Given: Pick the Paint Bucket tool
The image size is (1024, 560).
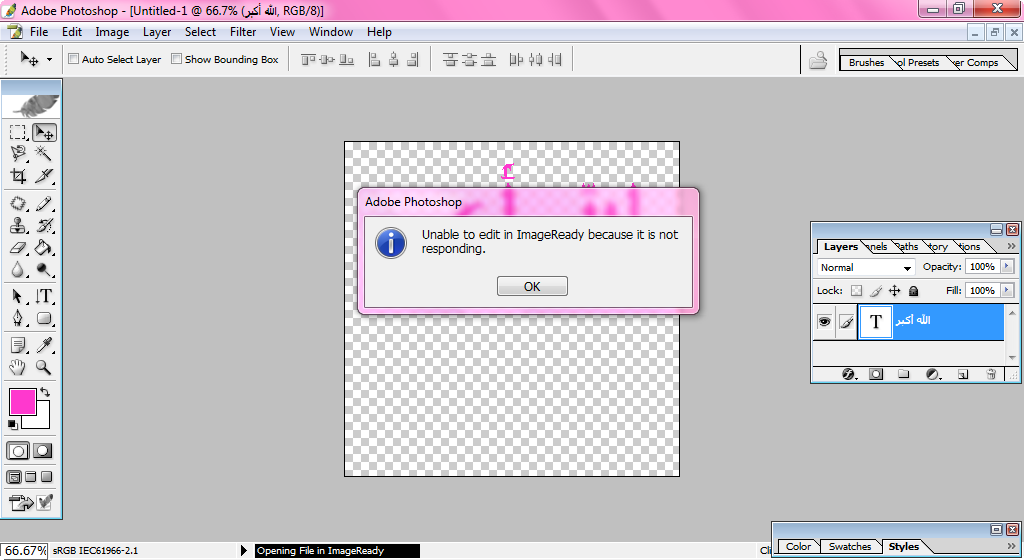Looking at the screenshot, I should (x=44, y=247).
